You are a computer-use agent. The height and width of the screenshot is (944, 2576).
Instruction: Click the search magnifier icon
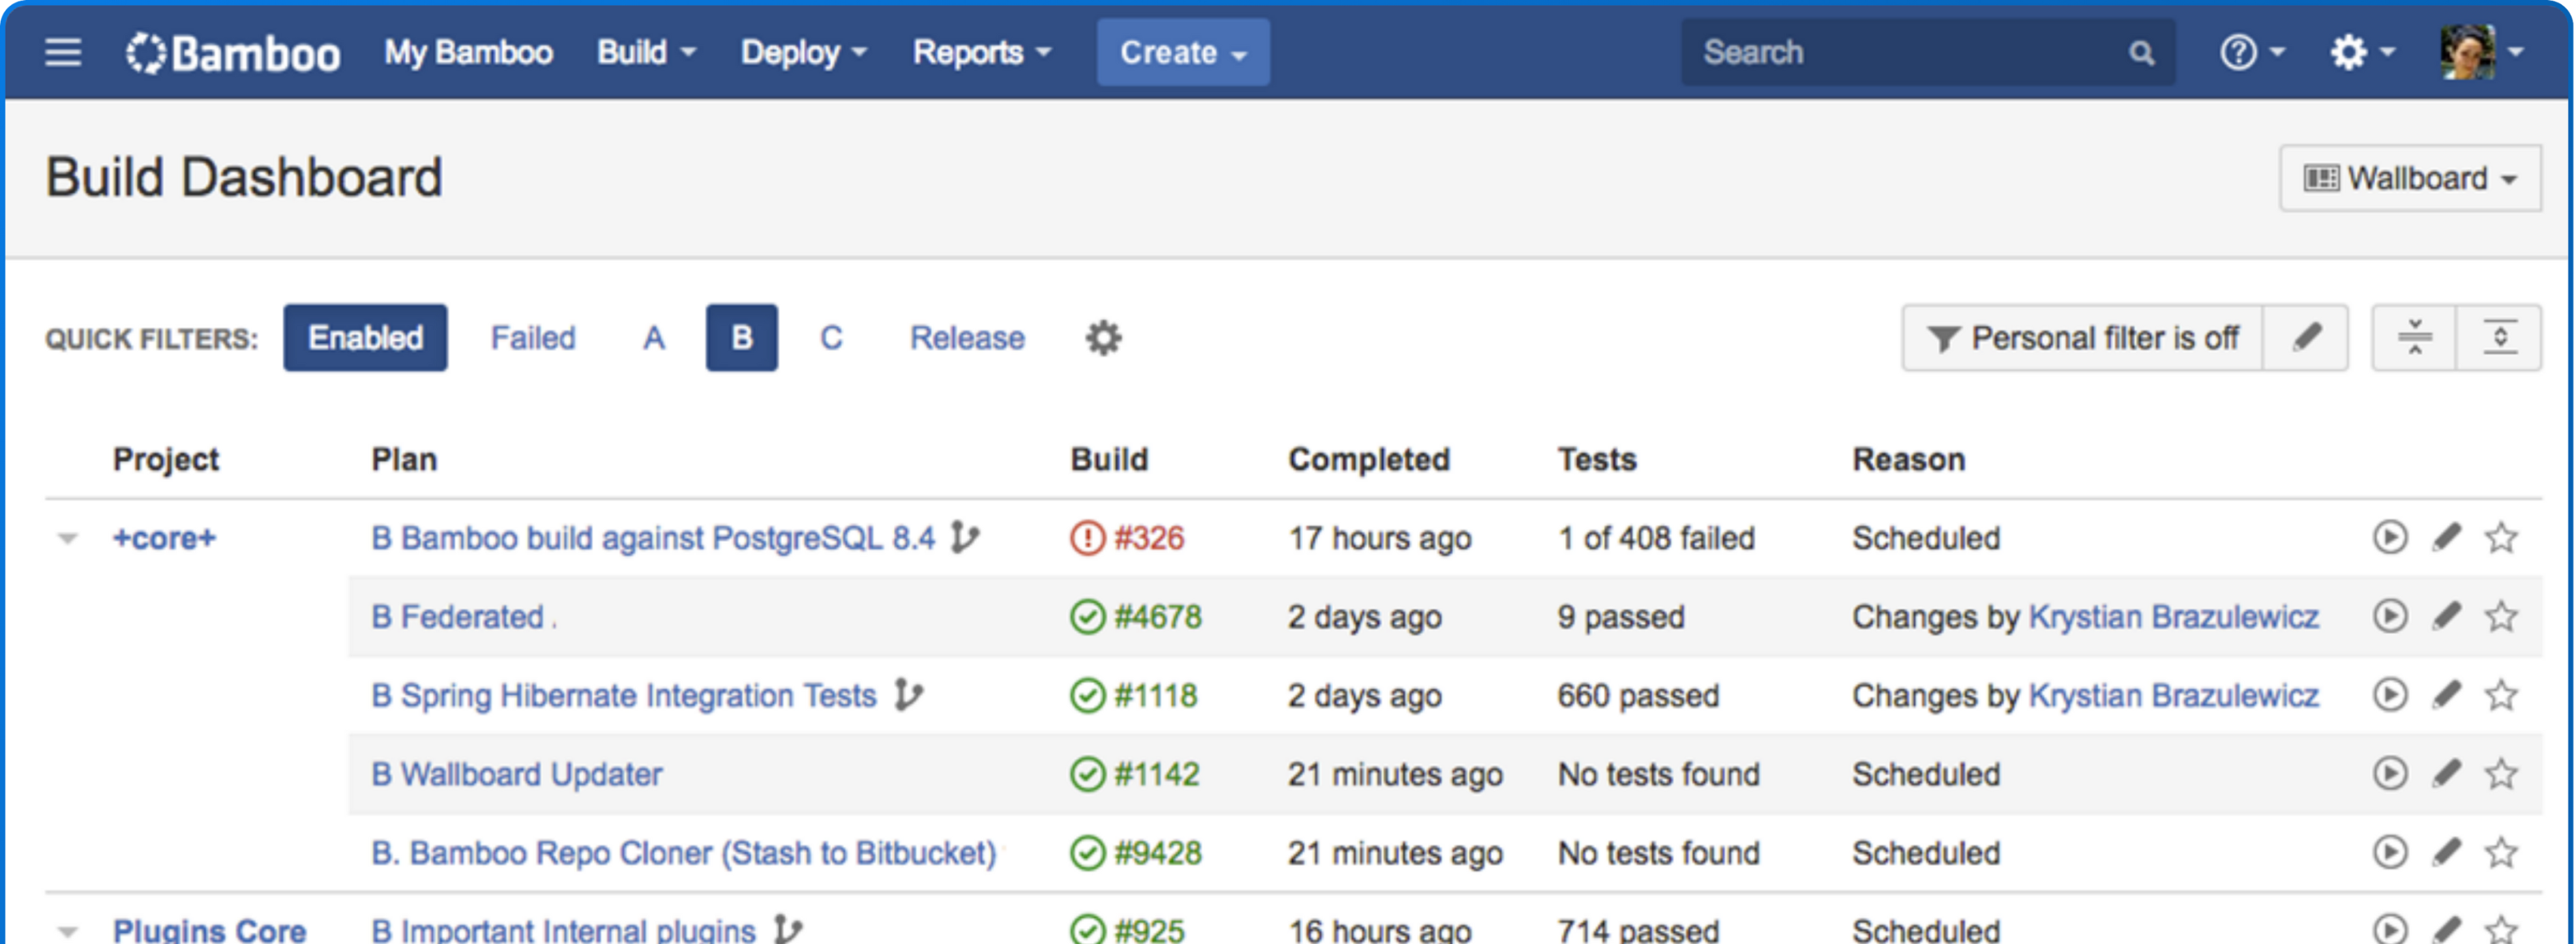(2141, 52)
